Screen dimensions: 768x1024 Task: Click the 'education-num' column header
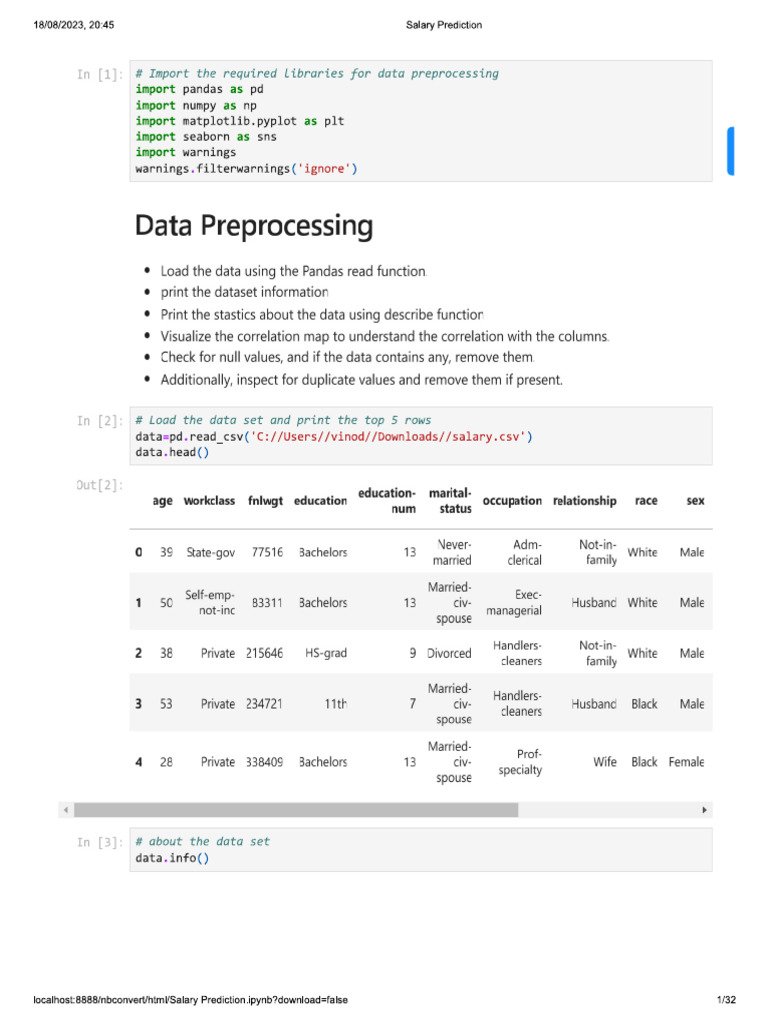coord(386,501)
